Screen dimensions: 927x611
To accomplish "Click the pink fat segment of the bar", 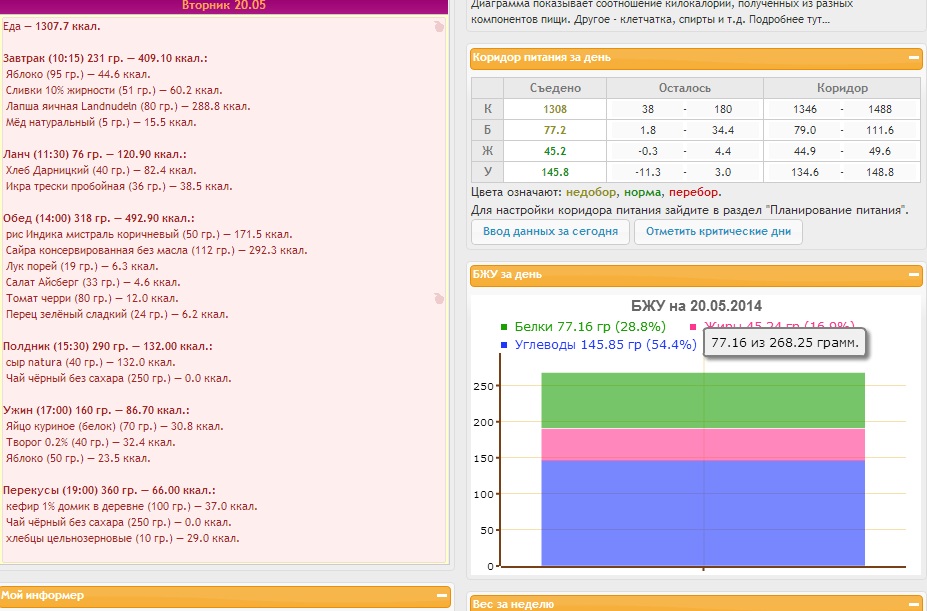I will point(703,444).
